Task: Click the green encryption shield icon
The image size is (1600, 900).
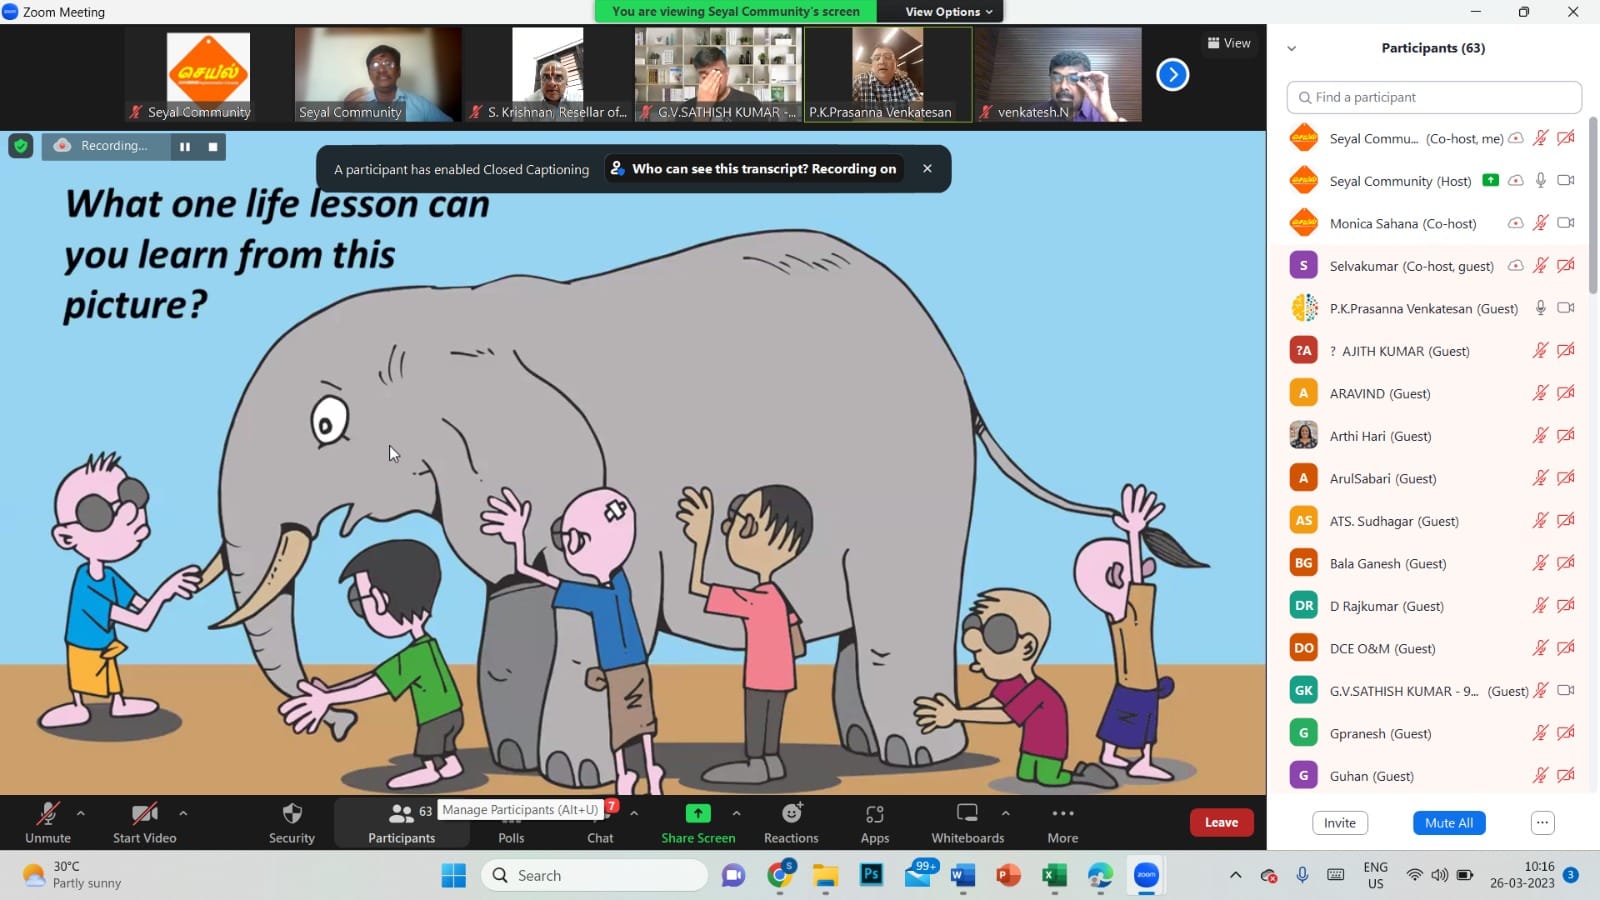Action: (x=21, y=146)
